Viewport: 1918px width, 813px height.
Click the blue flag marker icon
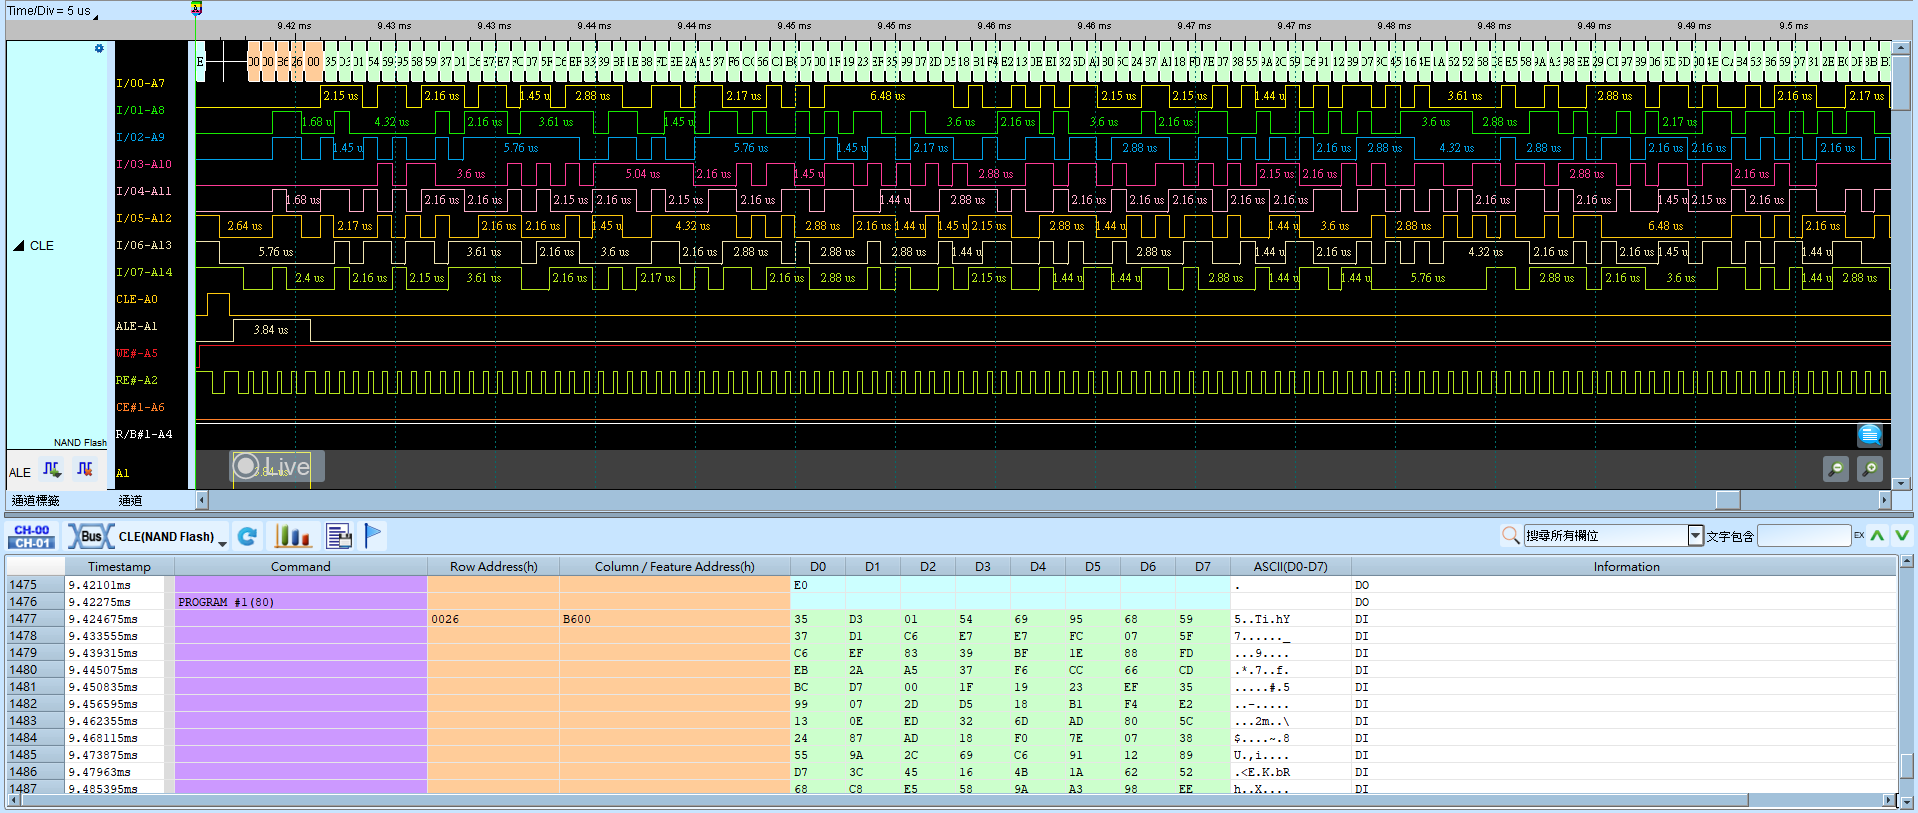[x=373, y=536]
